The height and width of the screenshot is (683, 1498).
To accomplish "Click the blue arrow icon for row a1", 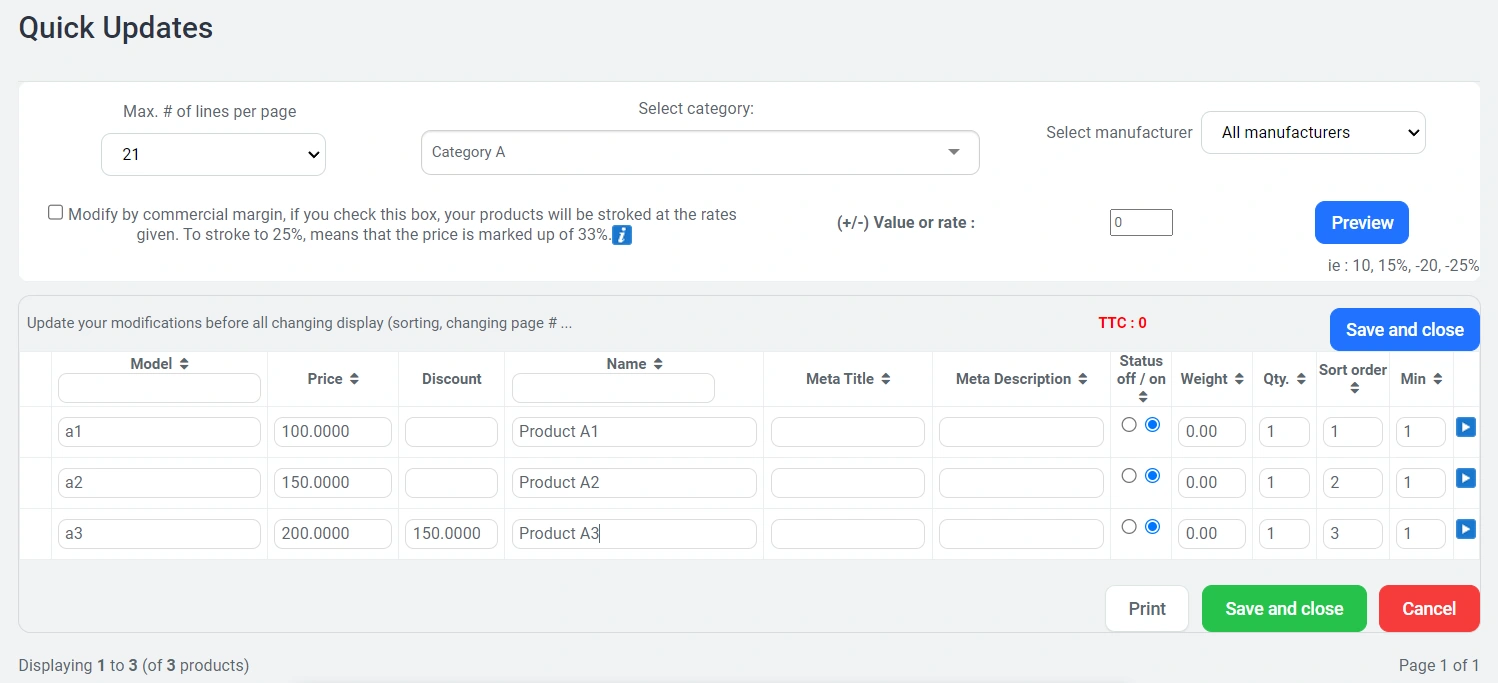I will 1465,428.
